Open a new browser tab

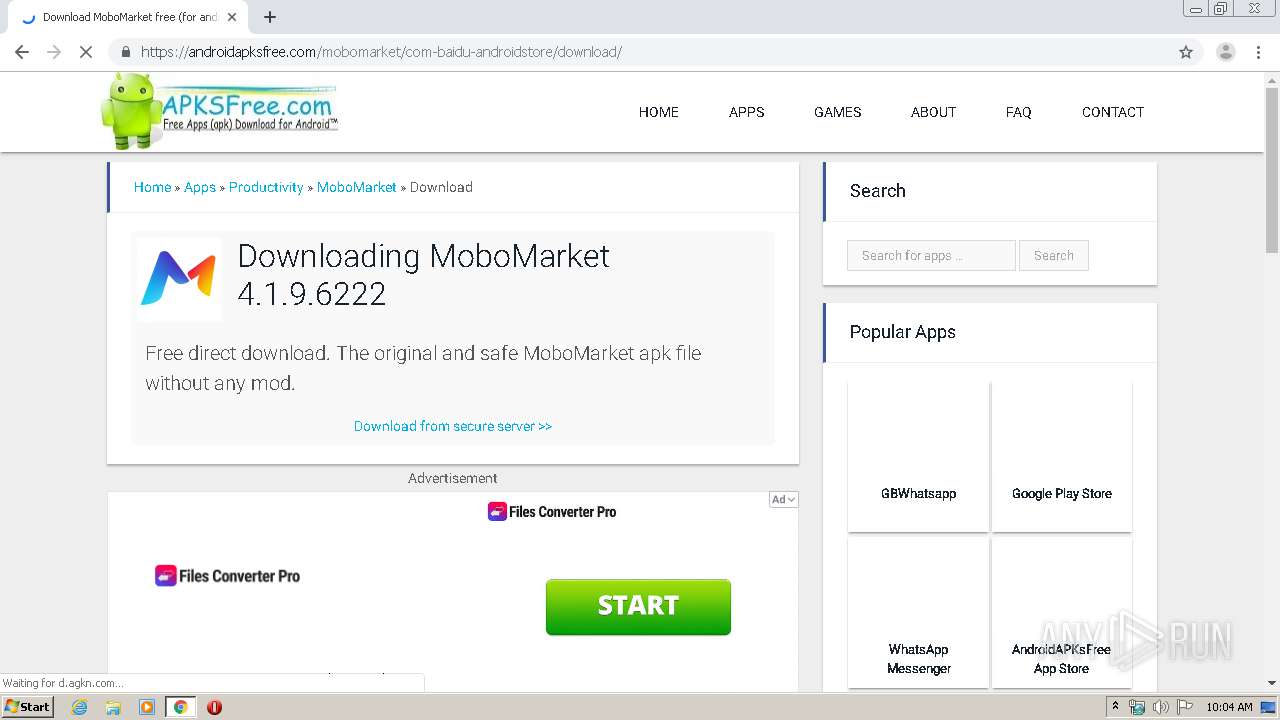[270, 17]
